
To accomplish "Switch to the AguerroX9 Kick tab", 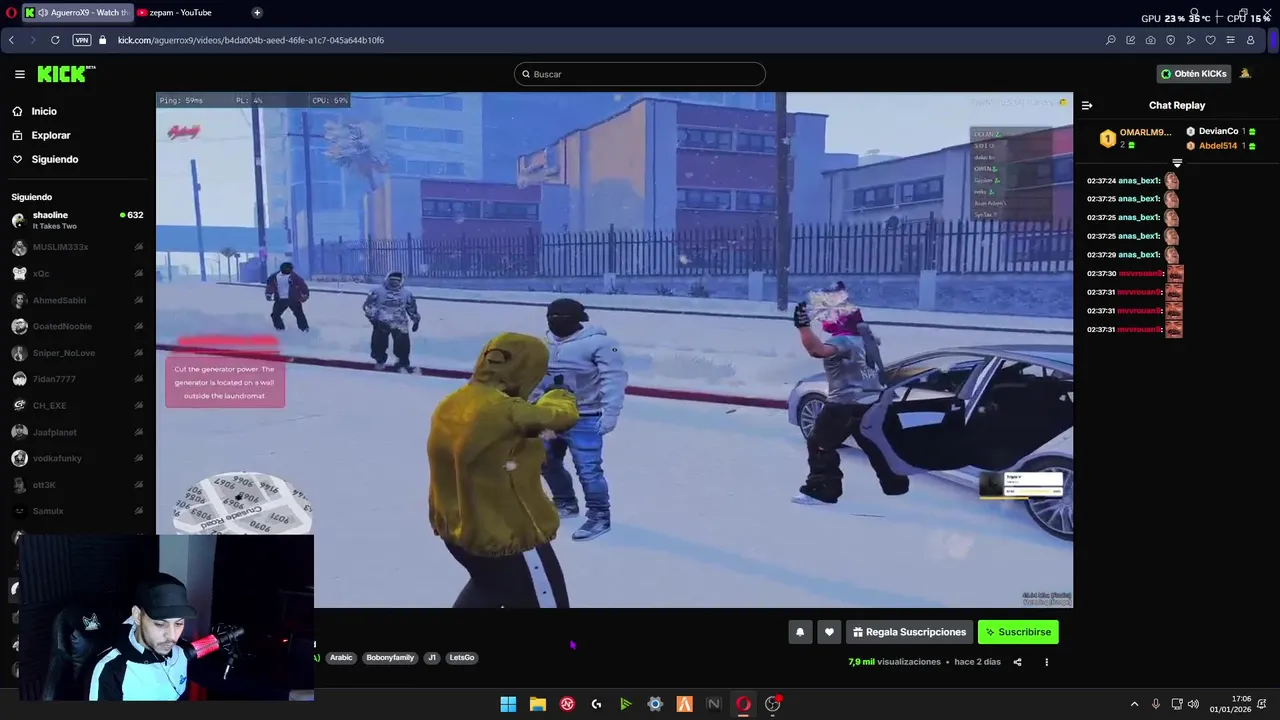I will [x=77, y=13].
